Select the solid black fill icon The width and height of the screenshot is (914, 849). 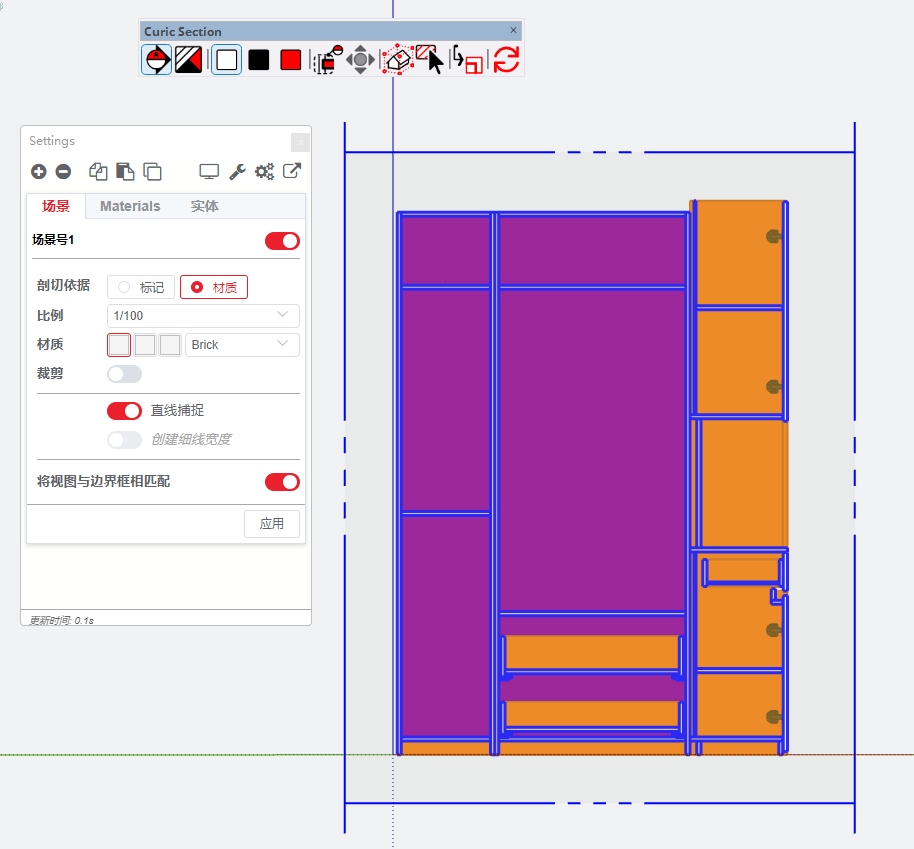259,60
